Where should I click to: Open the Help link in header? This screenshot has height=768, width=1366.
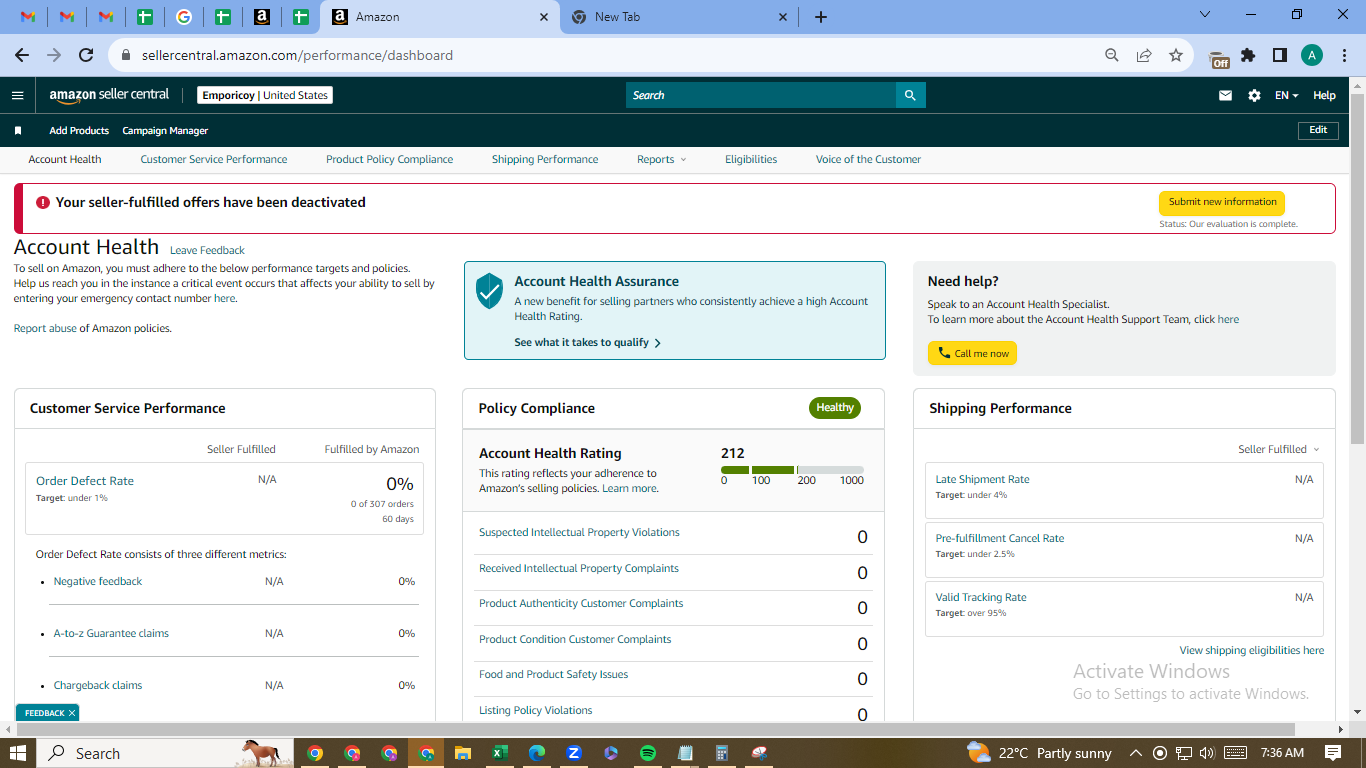click(1324, 95)
